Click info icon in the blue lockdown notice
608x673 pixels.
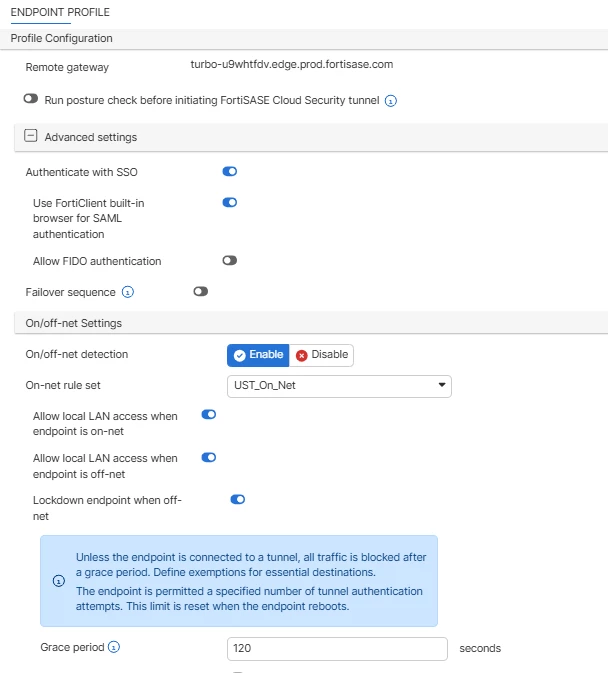pos(59,581)
